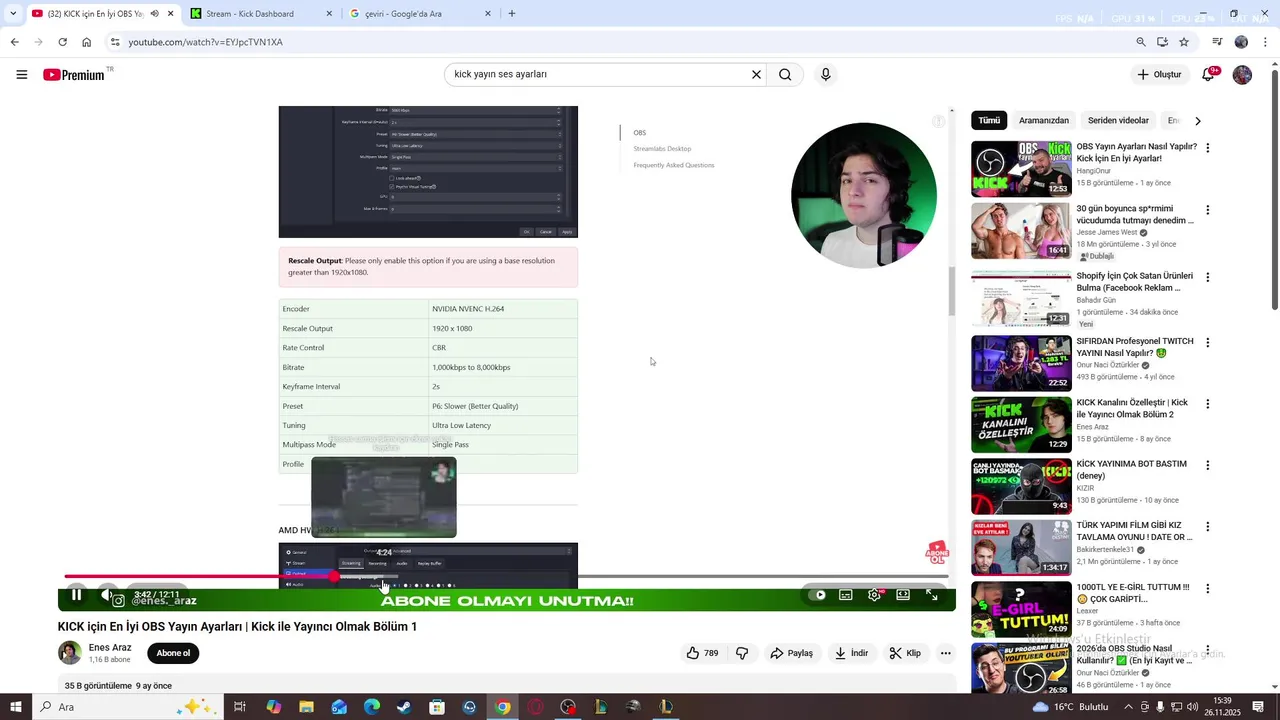The height and width of the screenshot is (720, 1280).
Task: Click the Windows taskbar search box
Action: pyautogui.click(x=126, y=707)
